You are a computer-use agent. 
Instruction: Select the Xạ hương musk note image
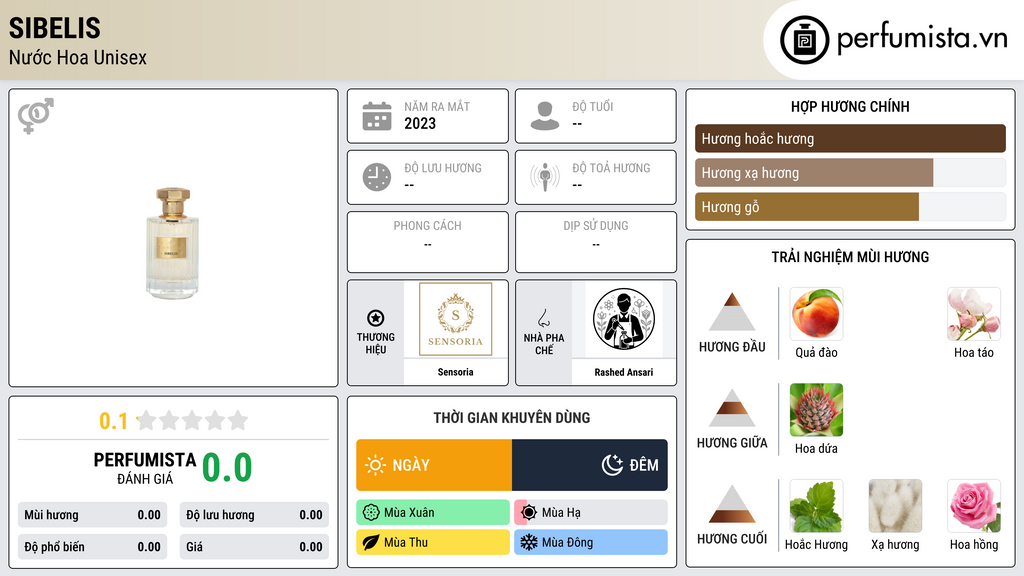(895, 506)
